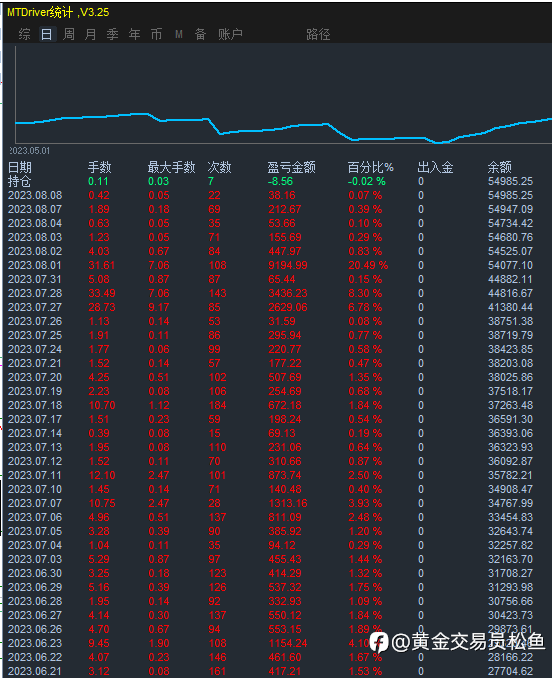Image resolution: width=552 pixels, height=678 pixels.
Task: Select the 2023.08.04 date row
Action: click(x=35, y=224)
